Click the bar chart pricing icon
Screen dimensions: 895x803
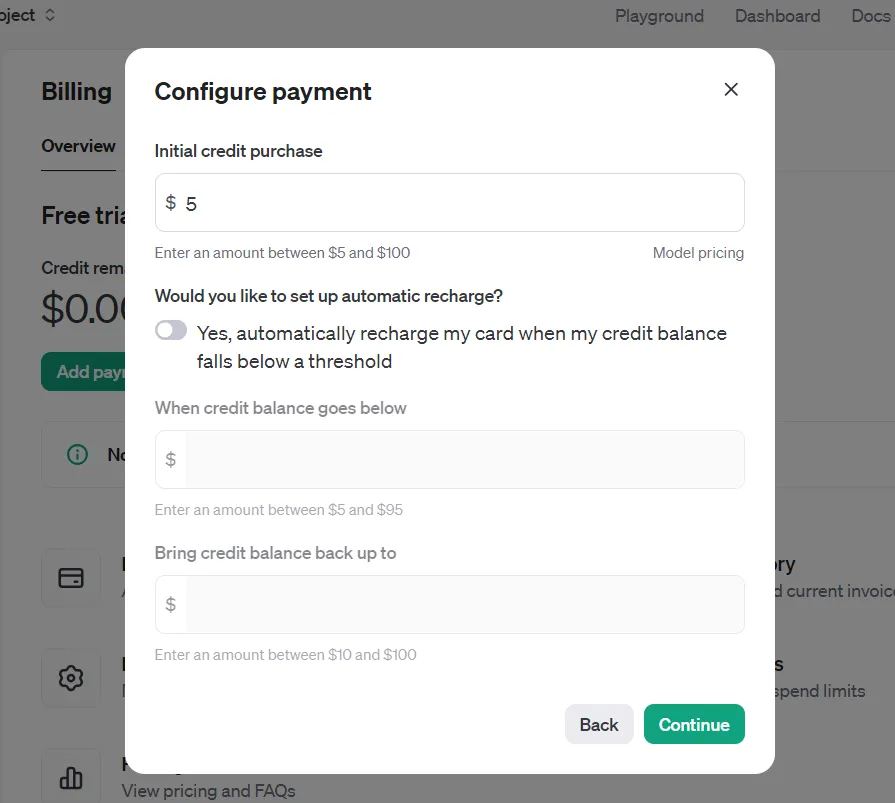(x=71, y=778)
